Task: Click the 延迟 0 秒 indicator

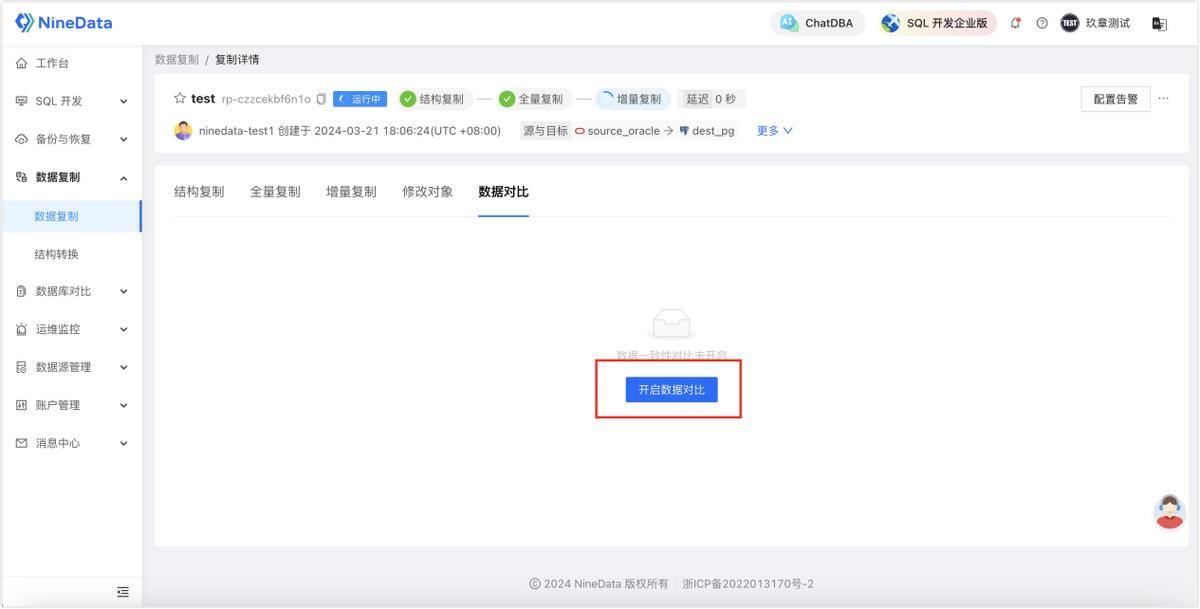Action: pos(712,99)
